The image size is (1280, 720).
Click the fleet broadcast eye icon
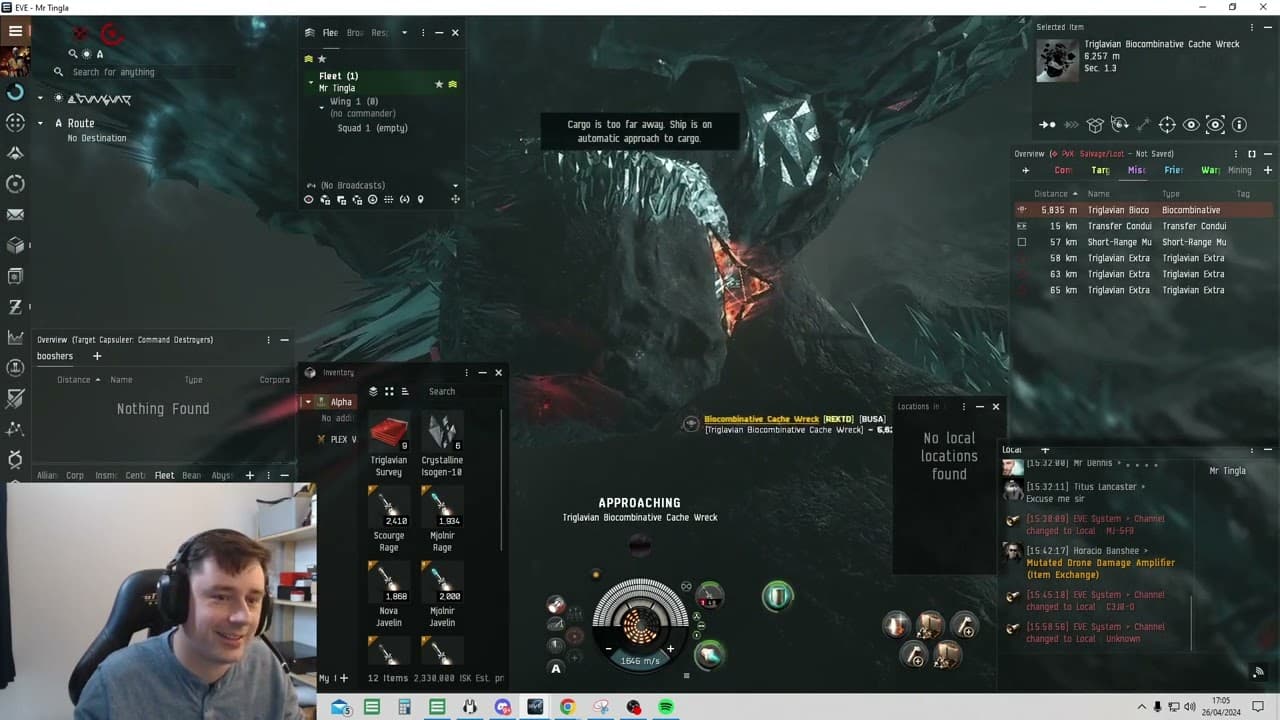tap(308, 200)
